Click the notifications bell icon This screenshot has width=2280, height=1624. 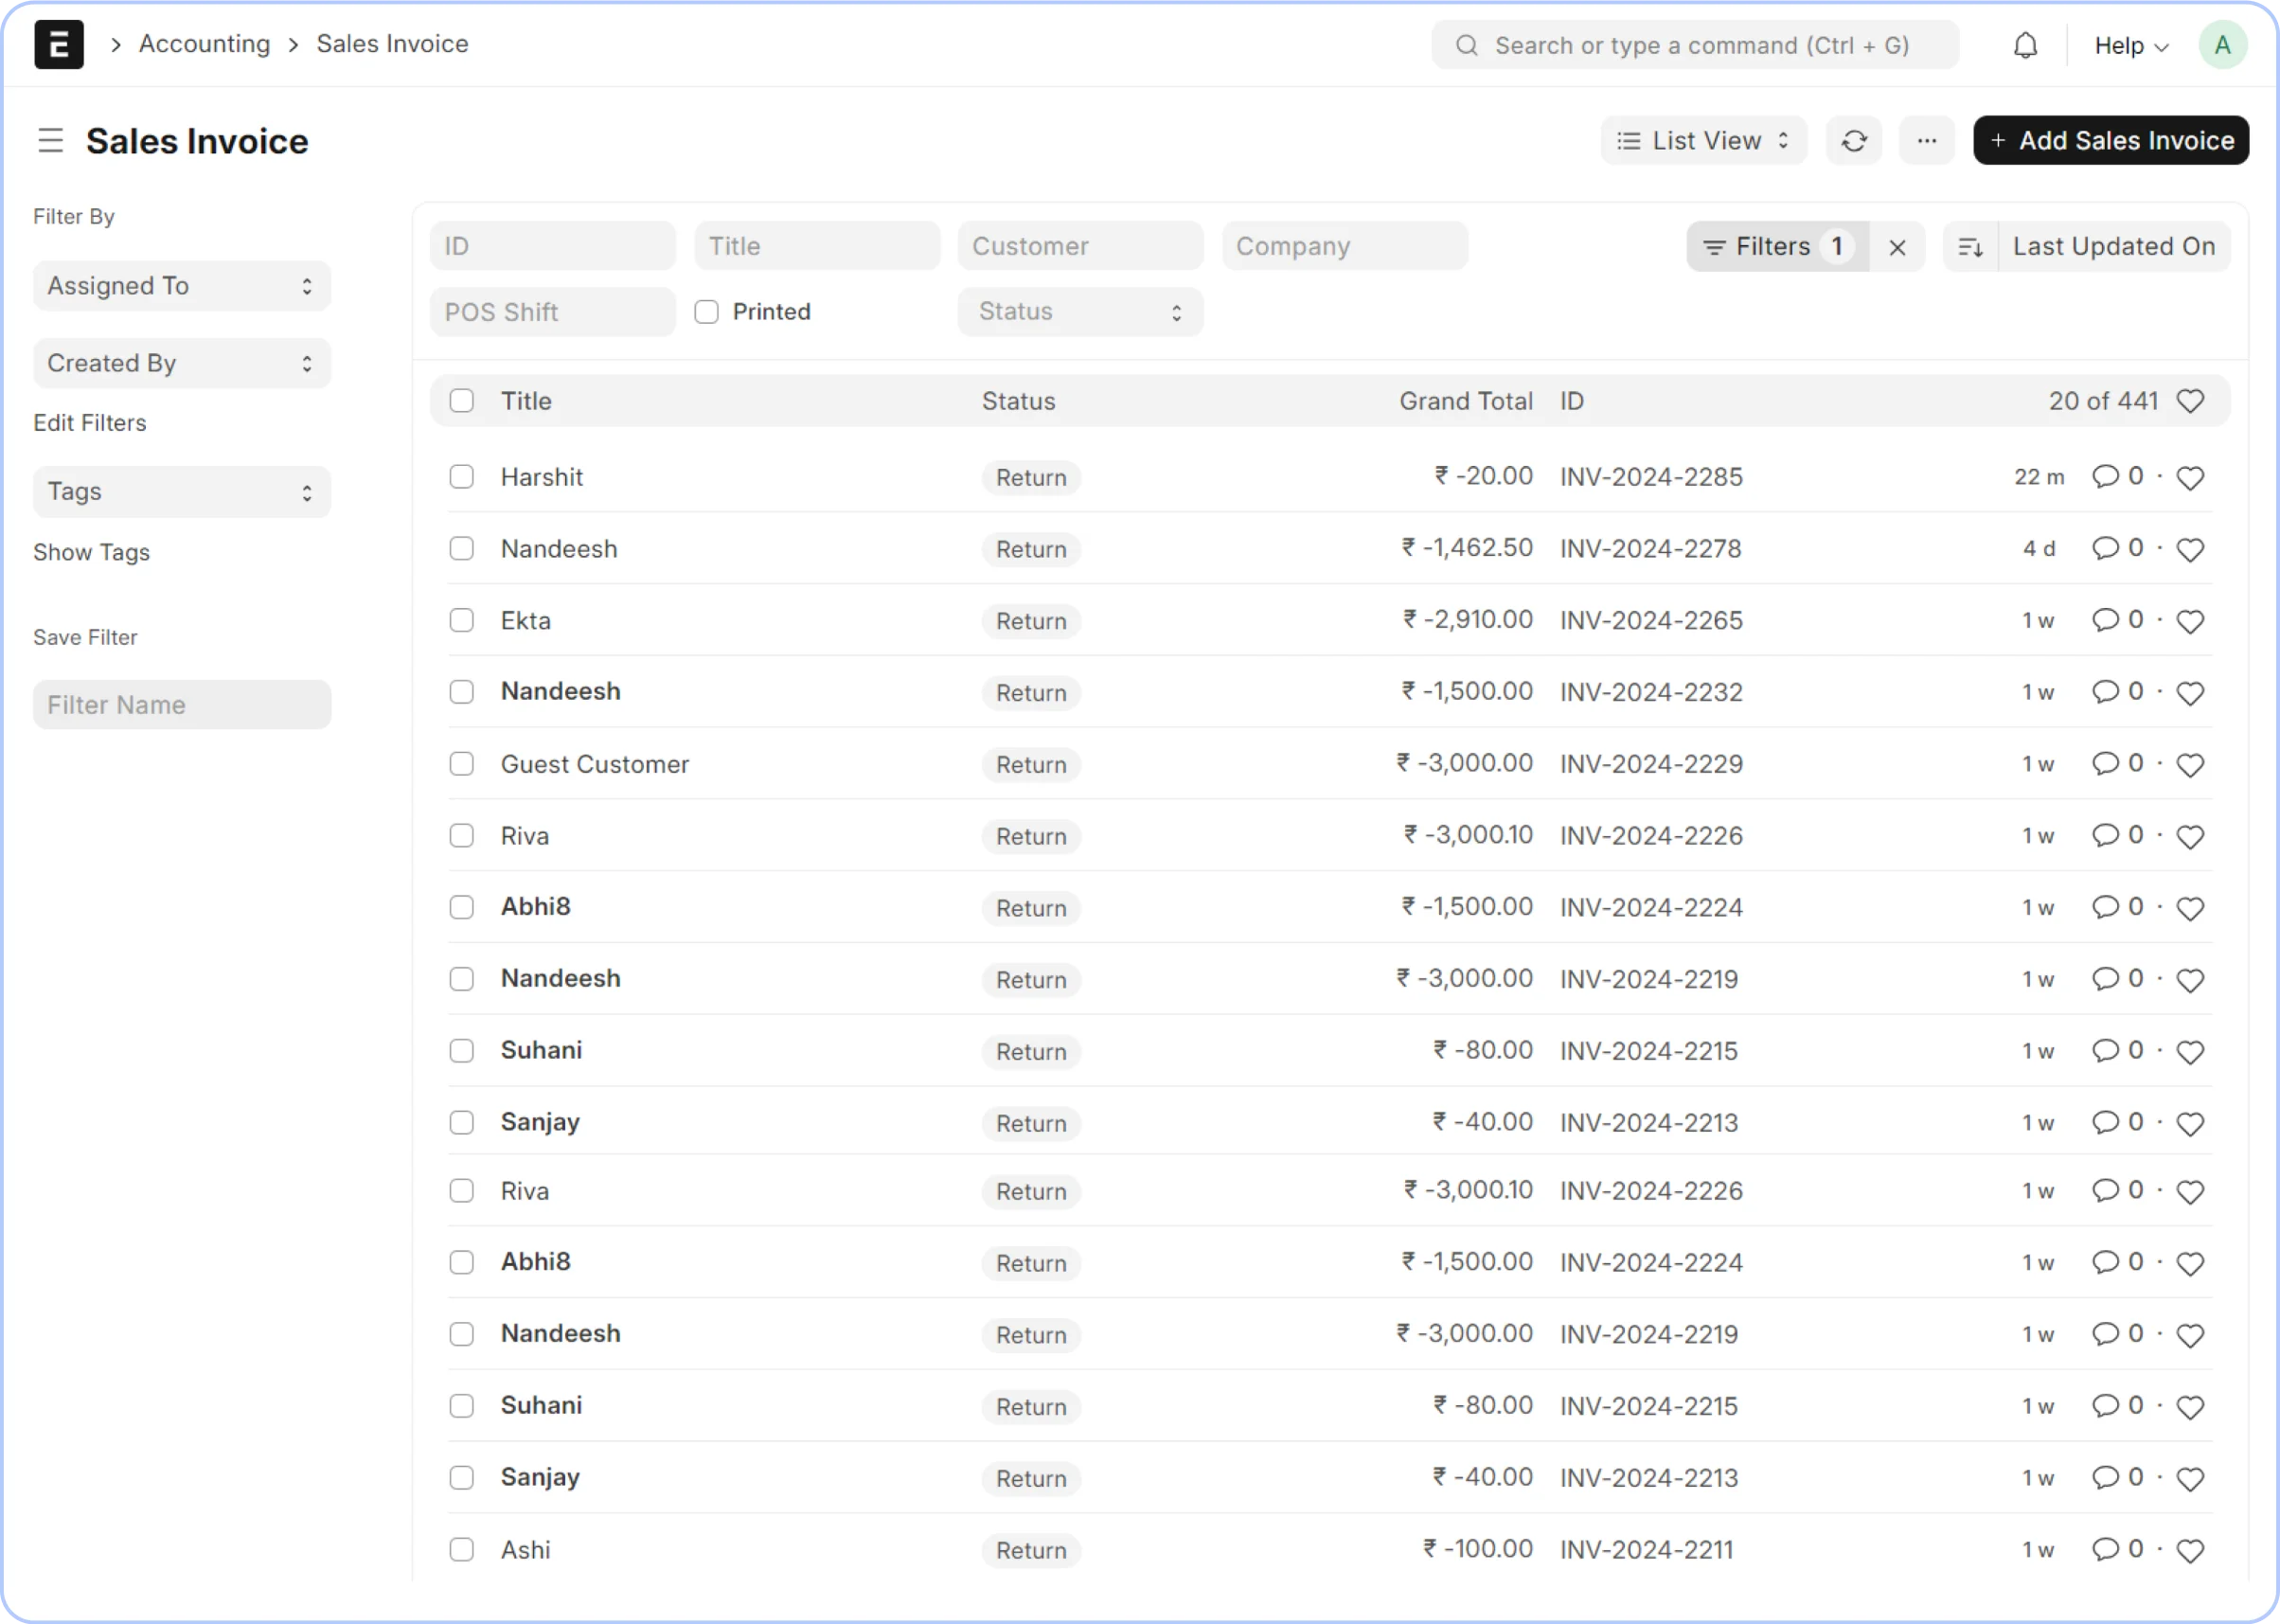2025,46
